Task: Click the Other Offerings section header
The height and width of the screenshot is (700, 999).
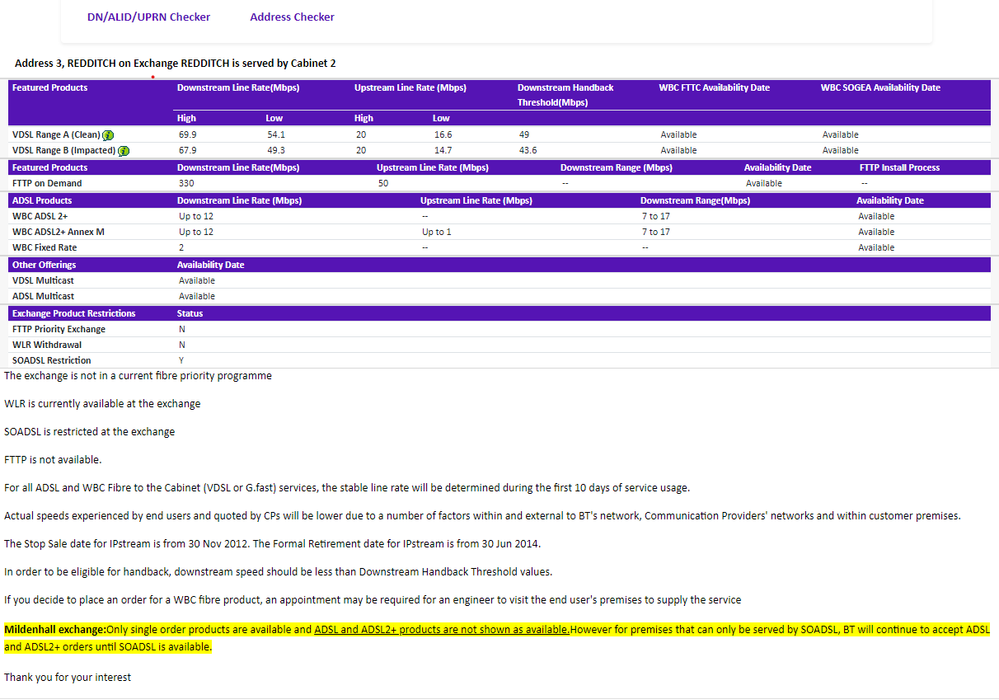Action: [44, 265]
